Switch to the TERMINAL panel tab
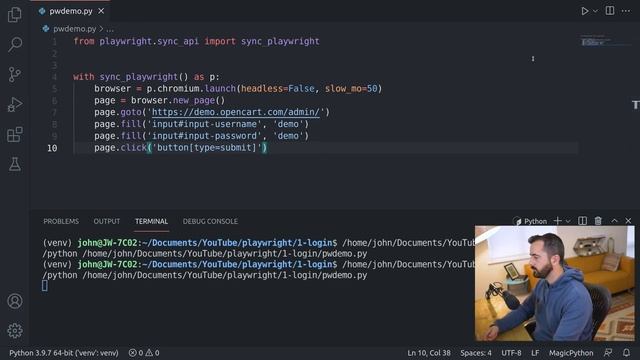This screenshot has width=640, height=360. [151, 221]
